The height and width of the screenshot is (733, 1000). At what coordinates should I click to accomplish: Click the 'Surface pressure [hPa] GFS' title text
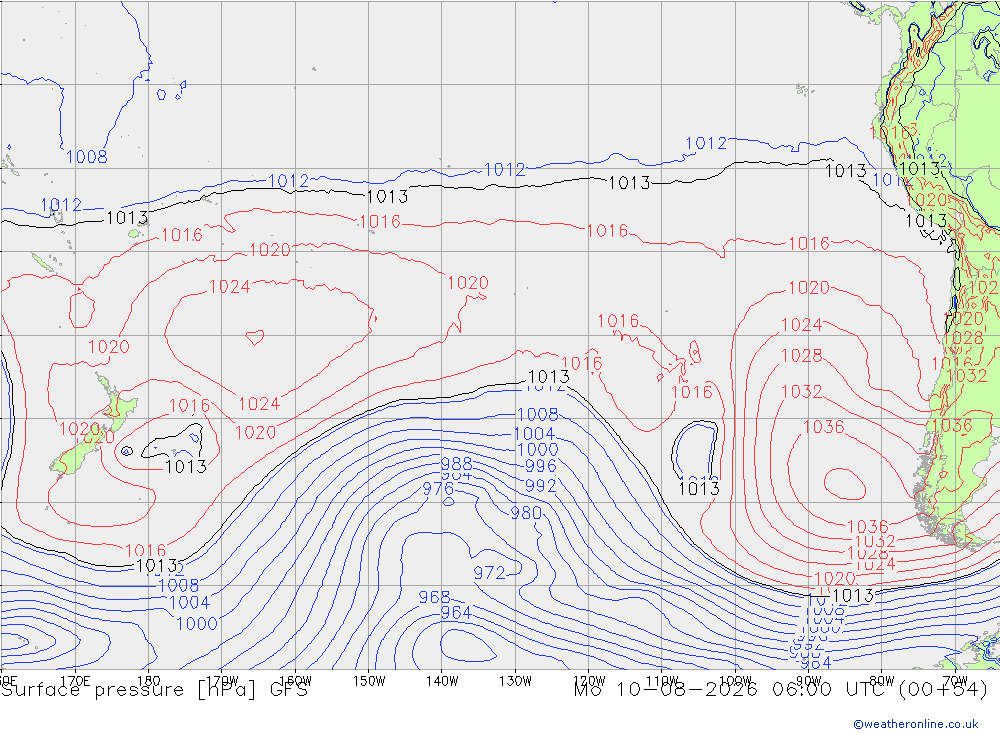coord(154,690)
